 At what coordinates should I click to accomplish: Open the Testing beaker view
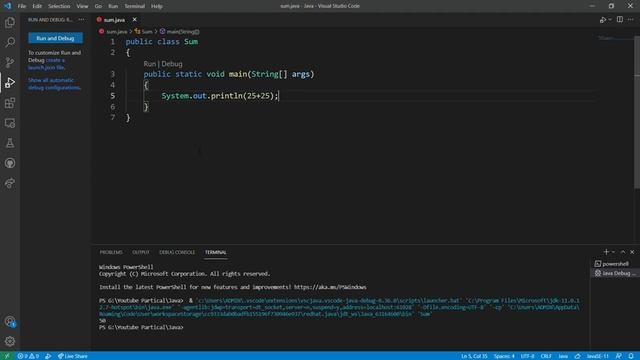click(x=10, y=143)
